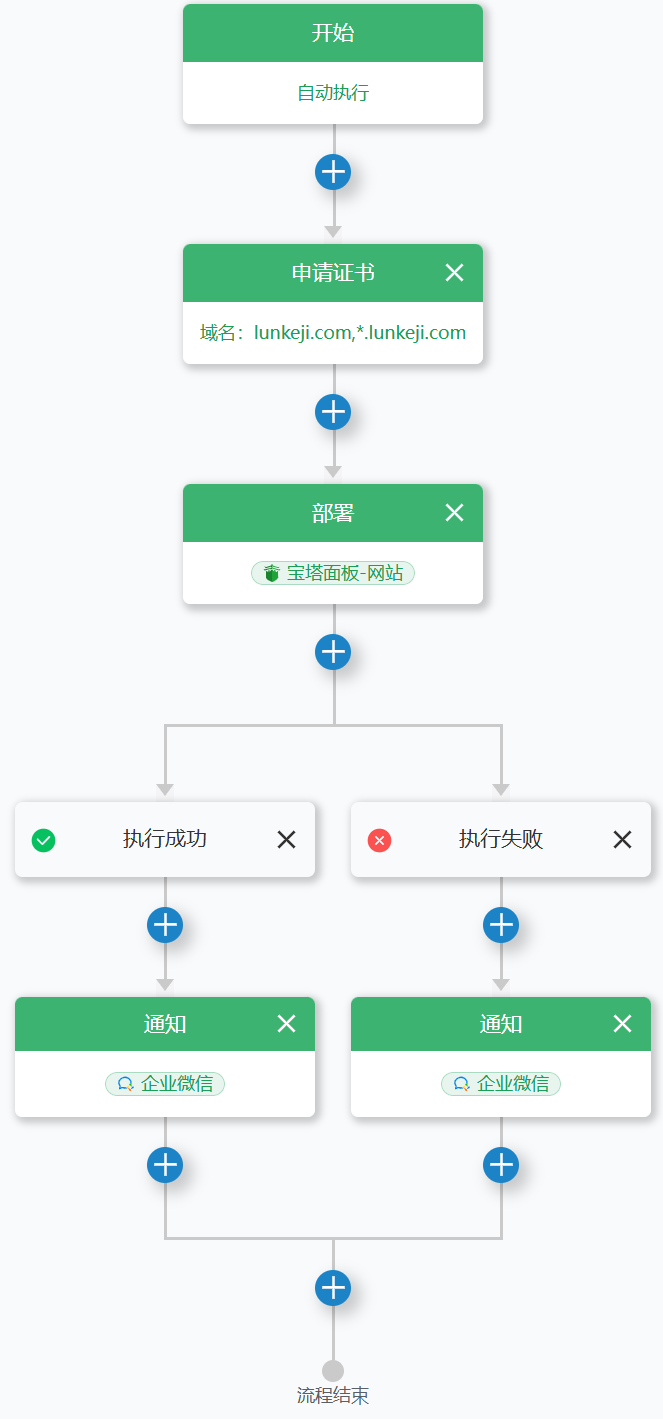Image resolution: width=663 pixels, height=1419 pixels.
Task: Add a node after the 开始 step
Action: [x=333, y=172]
